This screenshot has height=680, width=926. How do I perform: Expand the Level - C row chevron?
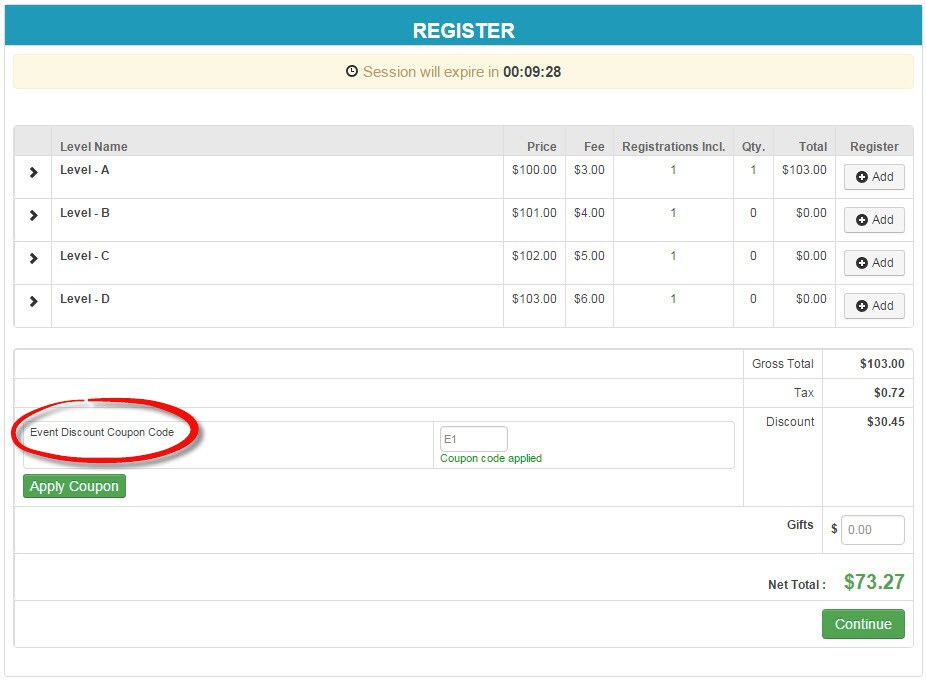pos(34,259)
